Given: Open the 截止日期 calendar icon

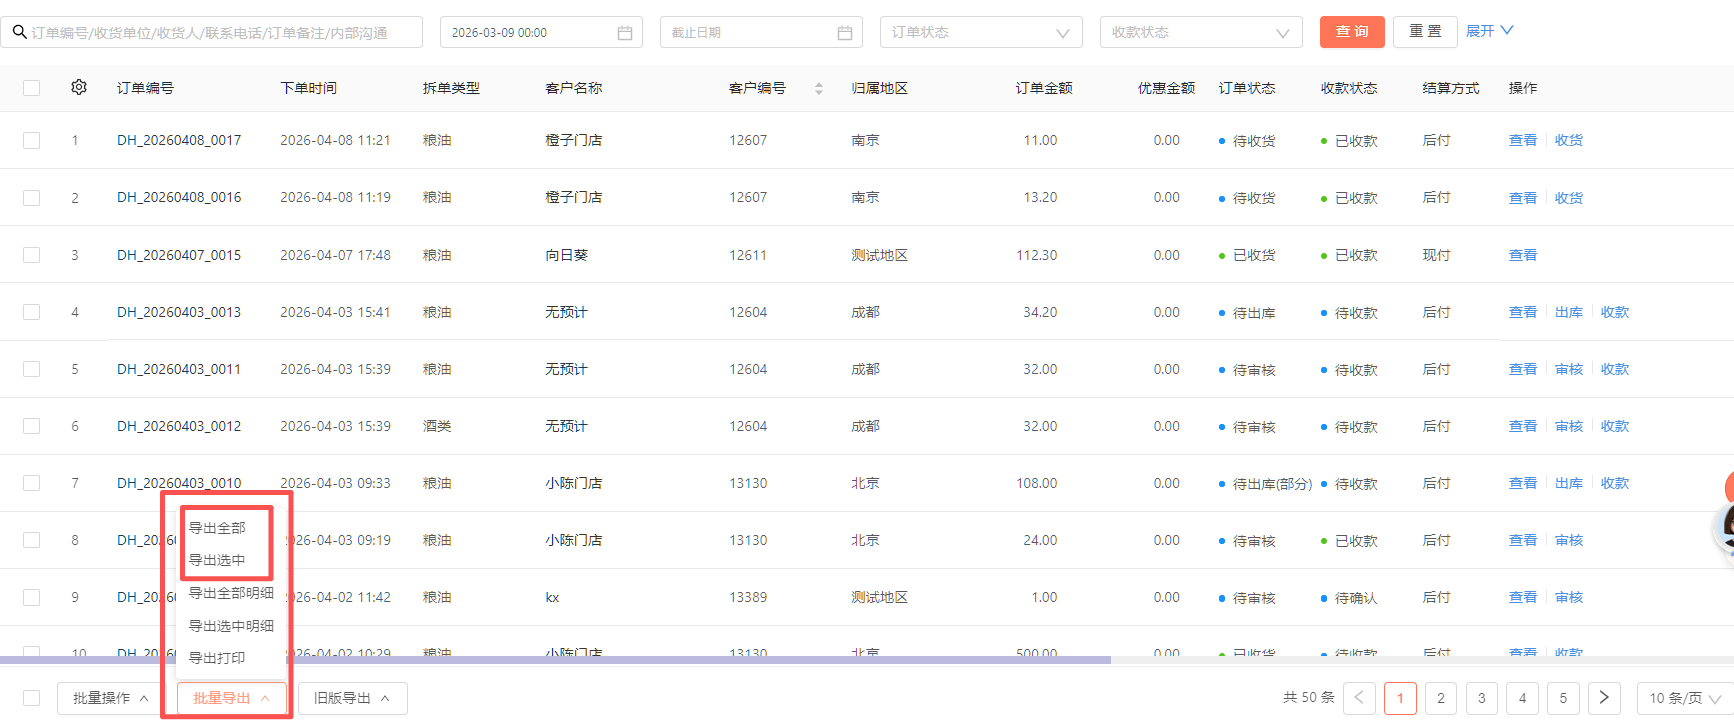Looking at the screenshot, I should 845,33.
